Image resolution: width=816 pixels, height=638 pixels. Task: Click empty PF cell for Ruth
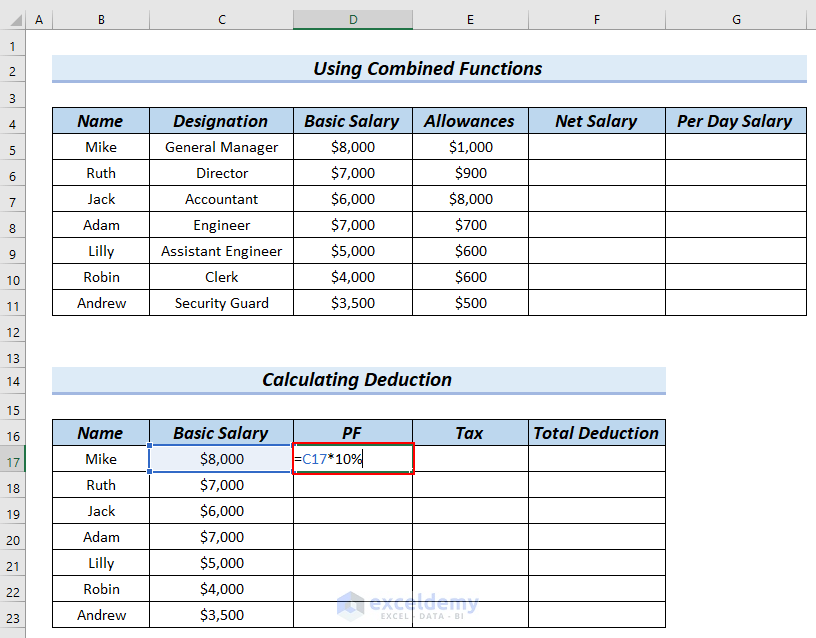[353, 485]
